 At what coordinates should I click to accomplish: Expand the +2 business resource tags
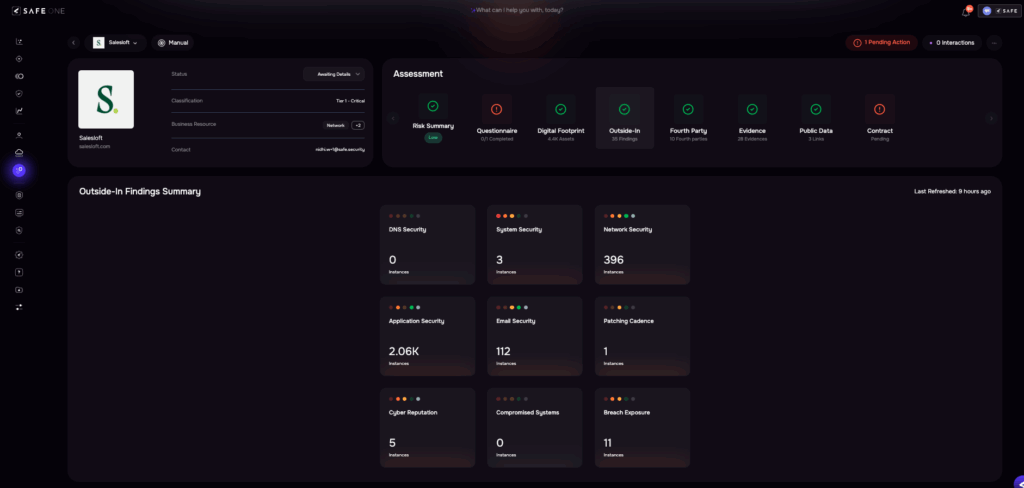coord(358,125)
